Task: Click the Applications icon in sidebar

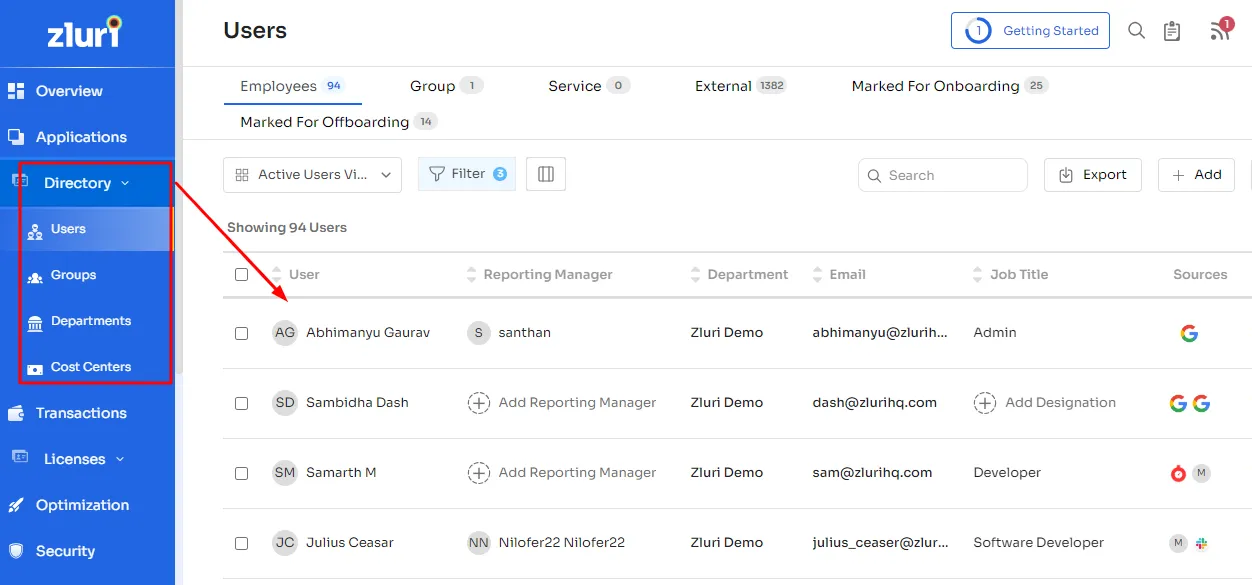Action: [16, 137]
